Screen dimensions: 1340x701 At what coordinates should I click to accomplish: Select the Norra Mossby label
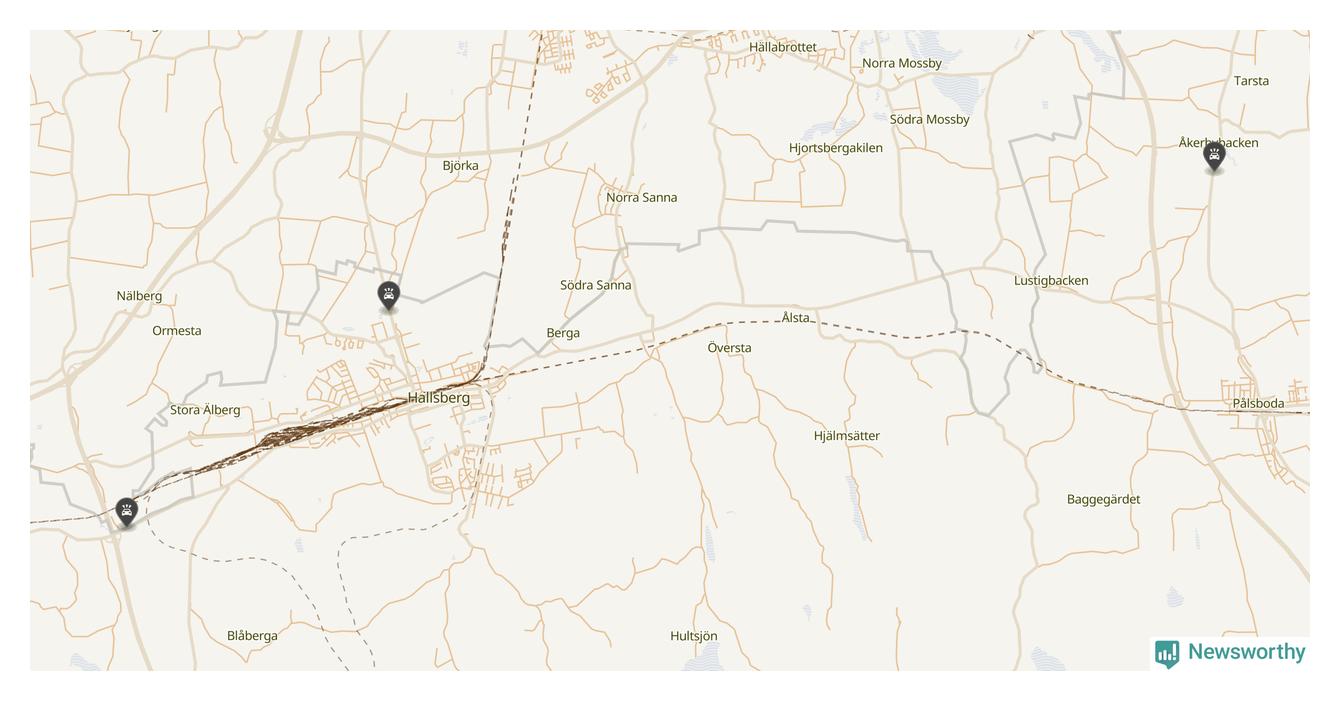tap(902, 63)
